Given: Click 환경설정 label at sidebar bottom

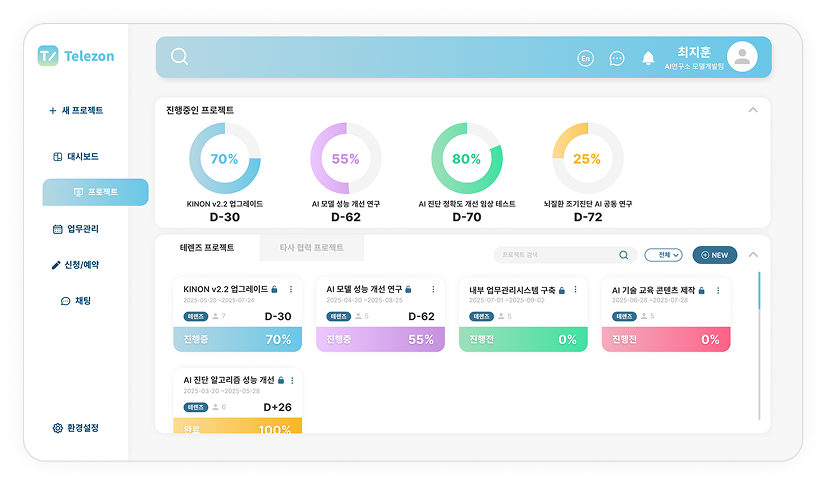Looking at the screenshot, I should (83, 428).
